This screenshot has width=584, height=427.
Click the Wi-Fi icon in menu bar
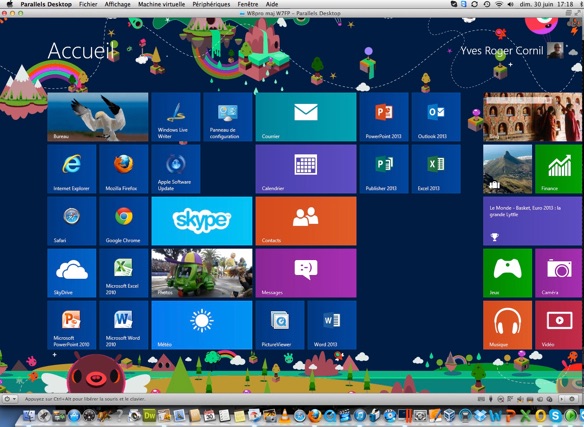[x=499, y=4]
